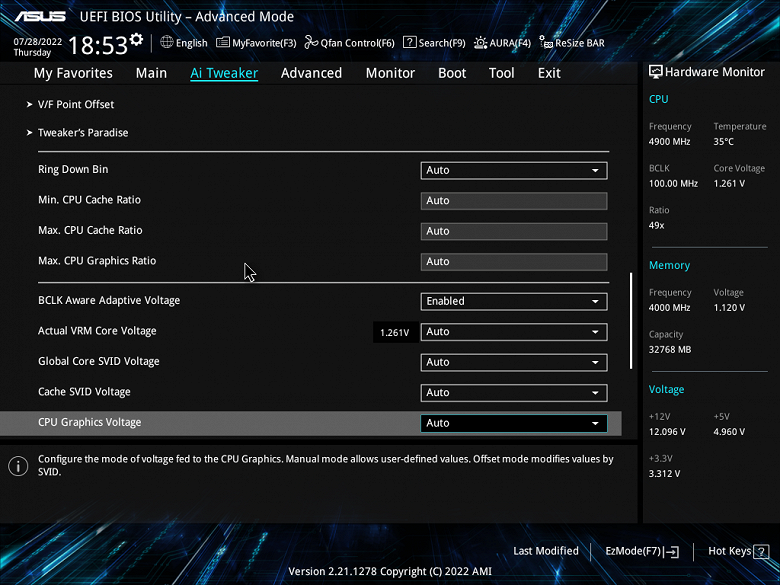Click the Version 2.21.1278 copyright text

tap(390, 572)
